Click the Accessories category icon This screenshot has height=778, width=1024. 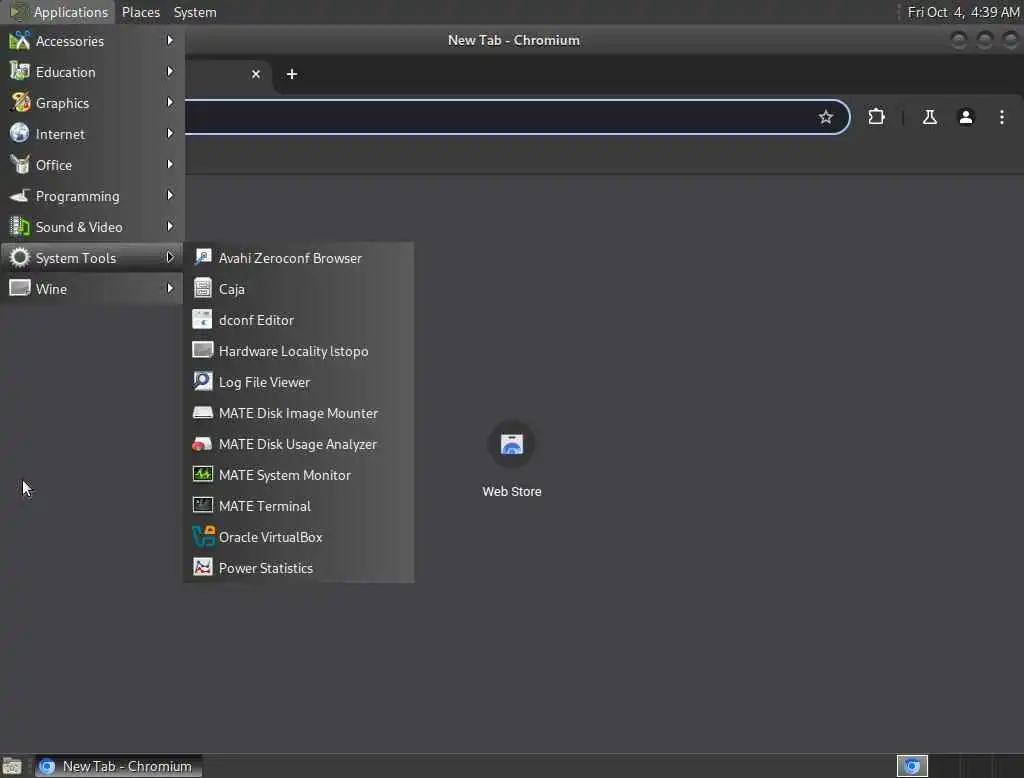[20, 41]
